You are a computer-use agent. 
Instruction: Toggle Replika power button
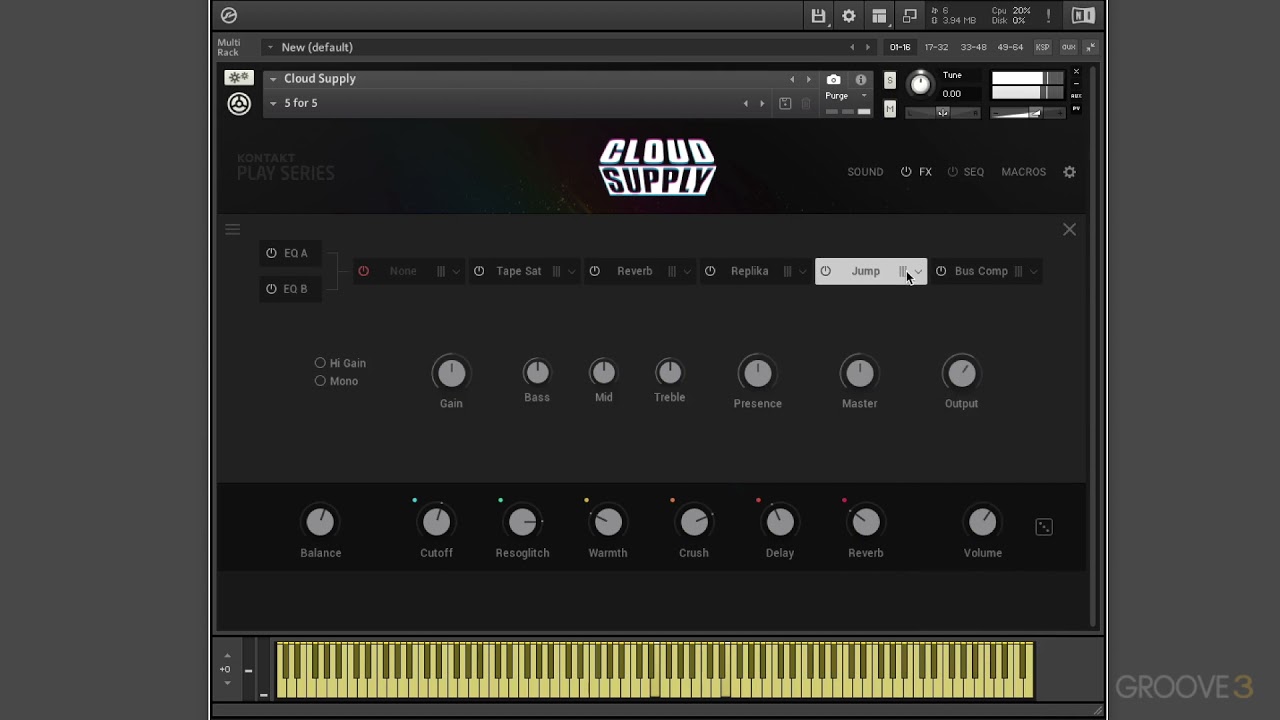tap(710, 271)
